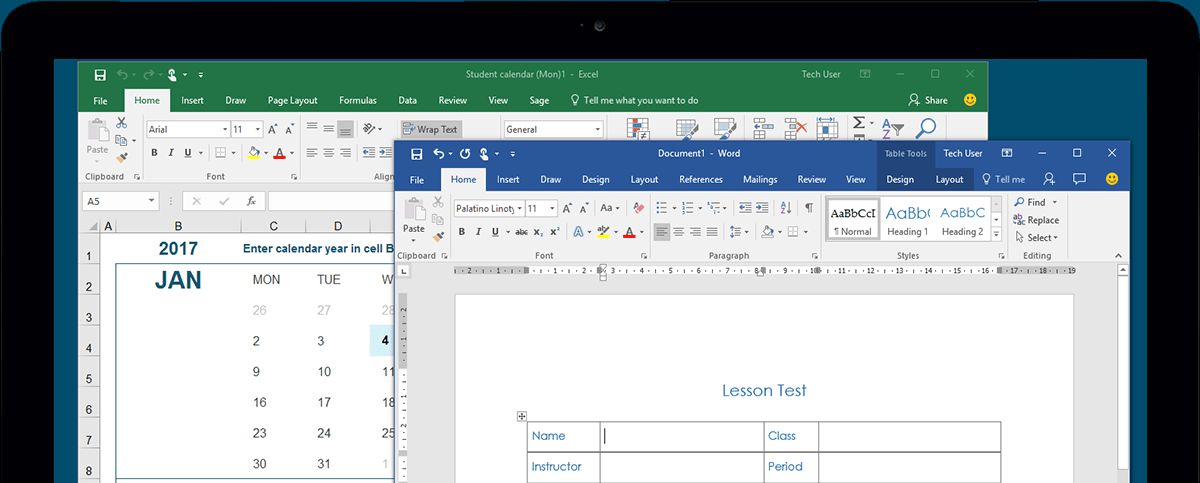1200x483 pixels.
Task: Click Clear All Formatting eraser in Word
Action: tap(638, 208)
